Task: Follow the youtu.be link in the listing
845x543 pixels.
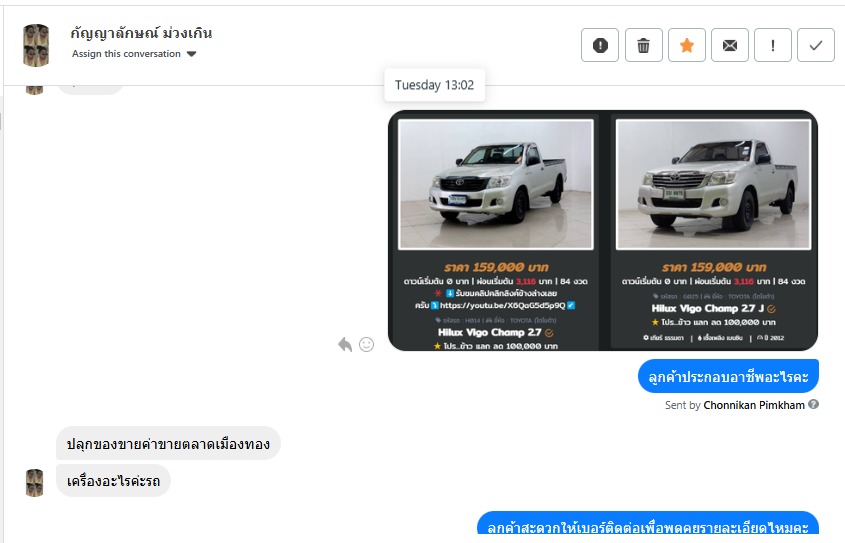Action: point(503,305)
